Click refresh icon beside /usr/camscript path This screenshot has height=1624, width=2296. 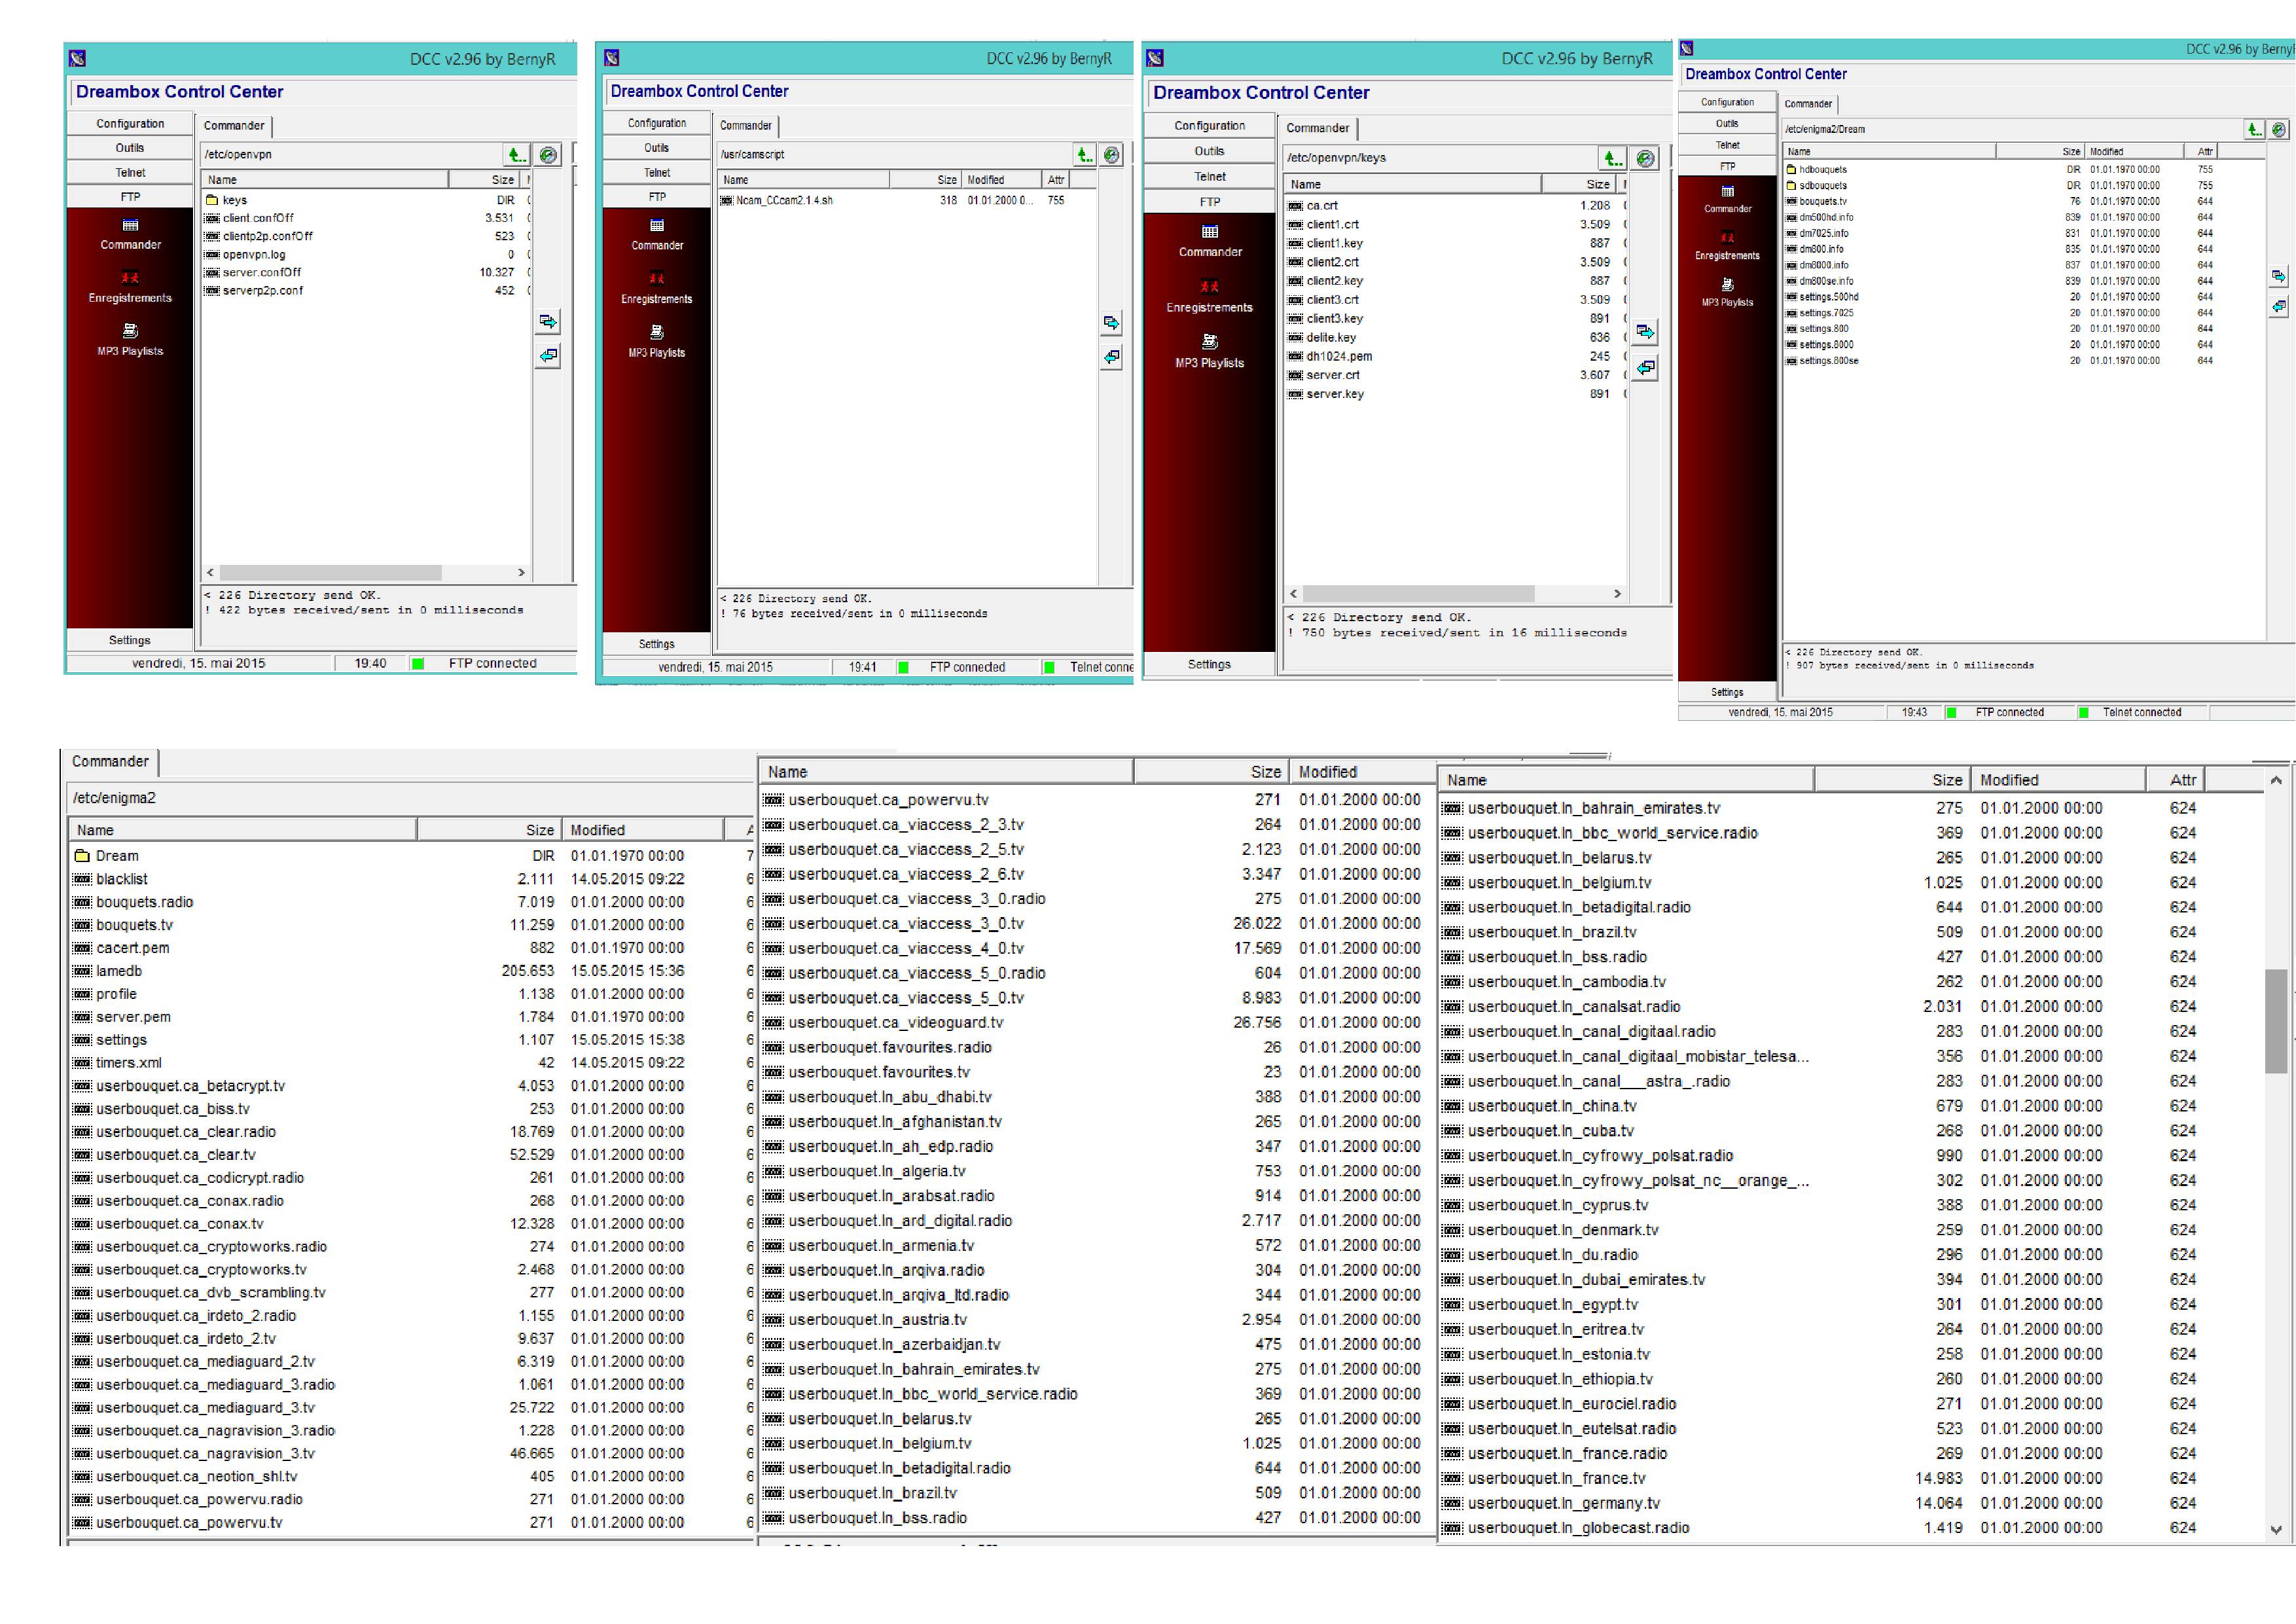(x=1112, y=155)
